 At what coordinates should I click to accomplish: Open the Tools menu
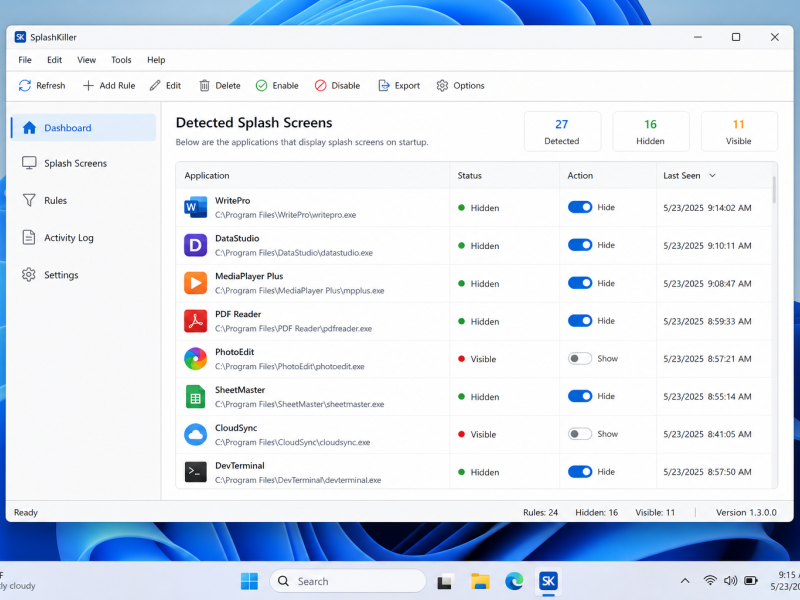point(121,60)
